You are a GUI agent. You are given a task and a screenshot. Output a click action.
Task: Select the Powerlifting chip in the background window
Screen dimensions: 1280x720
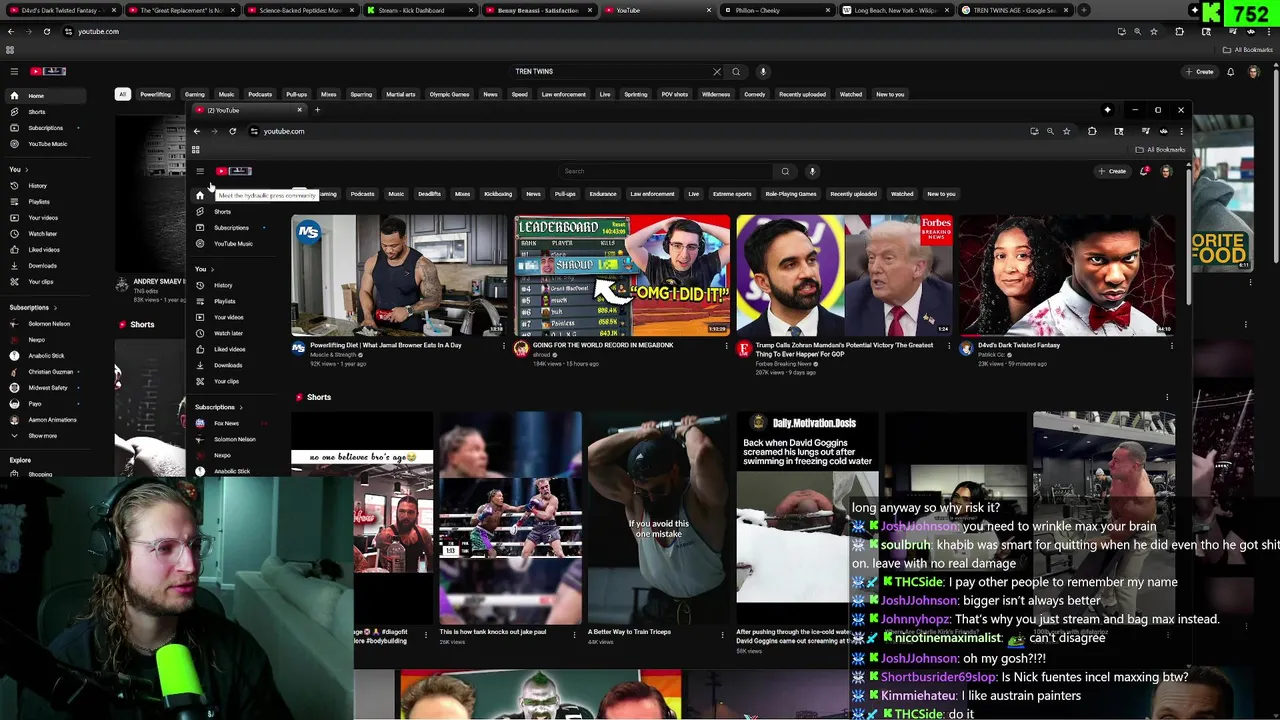pos(155,95)
